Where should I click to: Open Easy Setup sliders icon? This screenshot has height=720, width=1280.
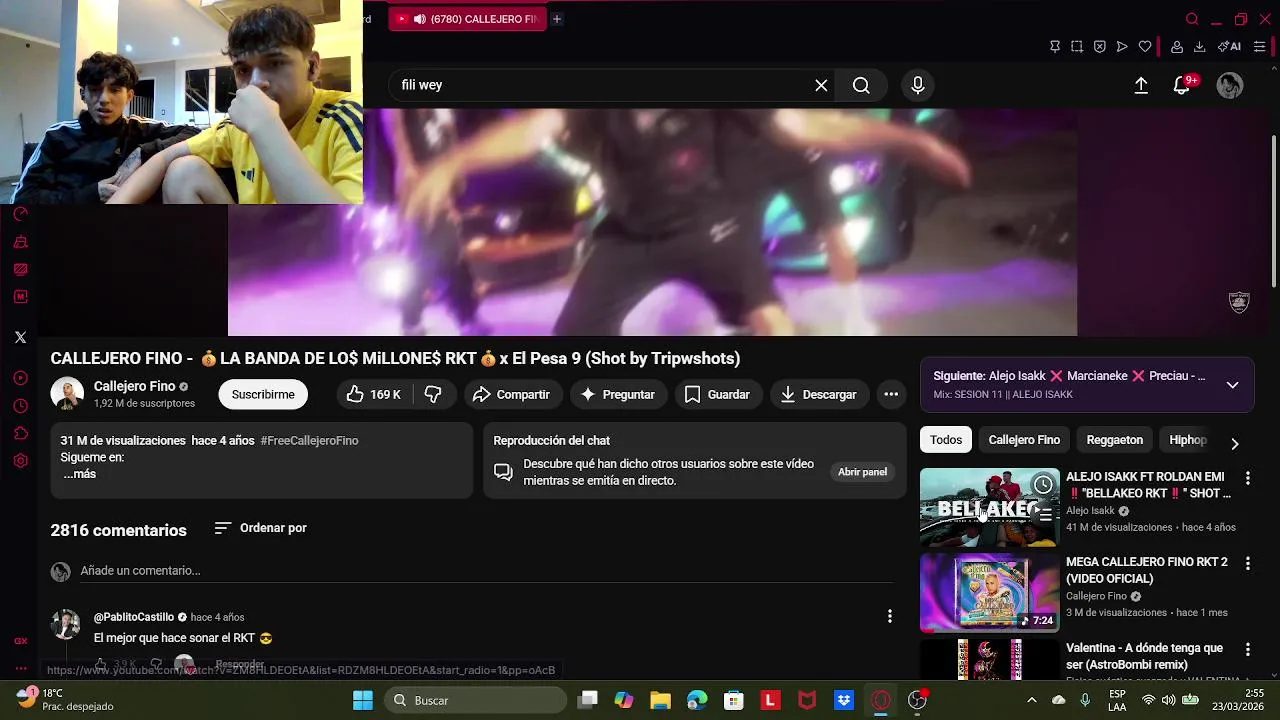pos(1260,46)
